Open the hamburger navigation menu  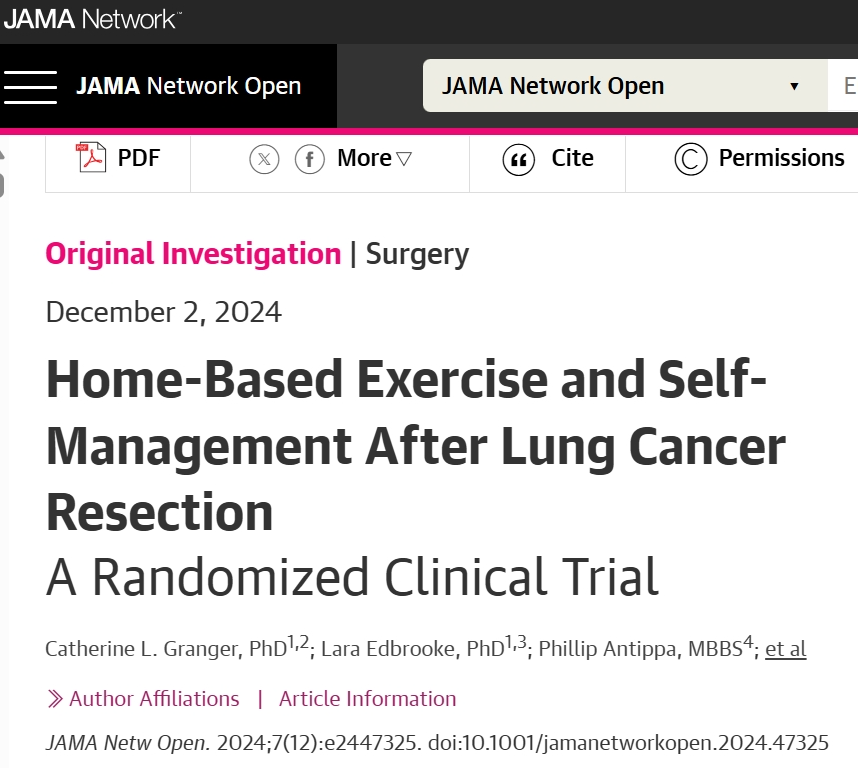(30, 86)
